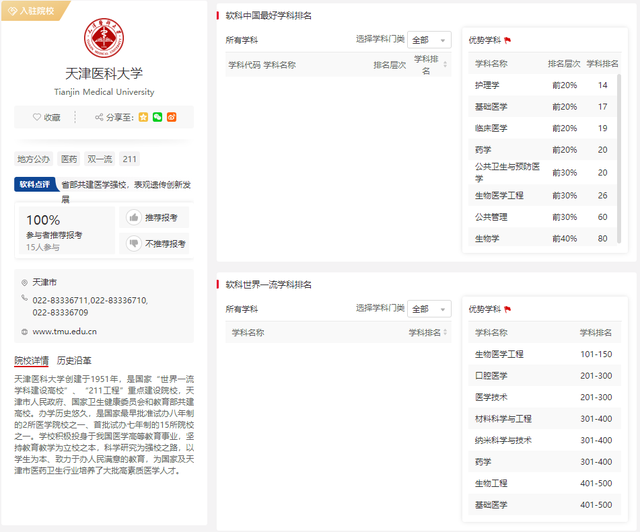Switch to the 历史沿革 tab
Image resolution: width=640 pixels, height=532 pixels.
74,361
